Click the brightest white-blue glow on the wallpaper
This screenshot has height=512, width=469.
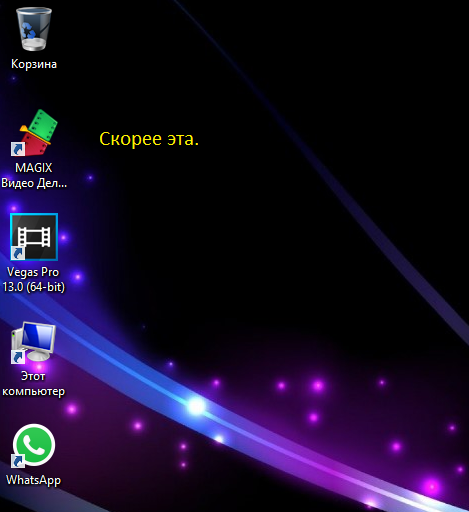tap(196, 406)
